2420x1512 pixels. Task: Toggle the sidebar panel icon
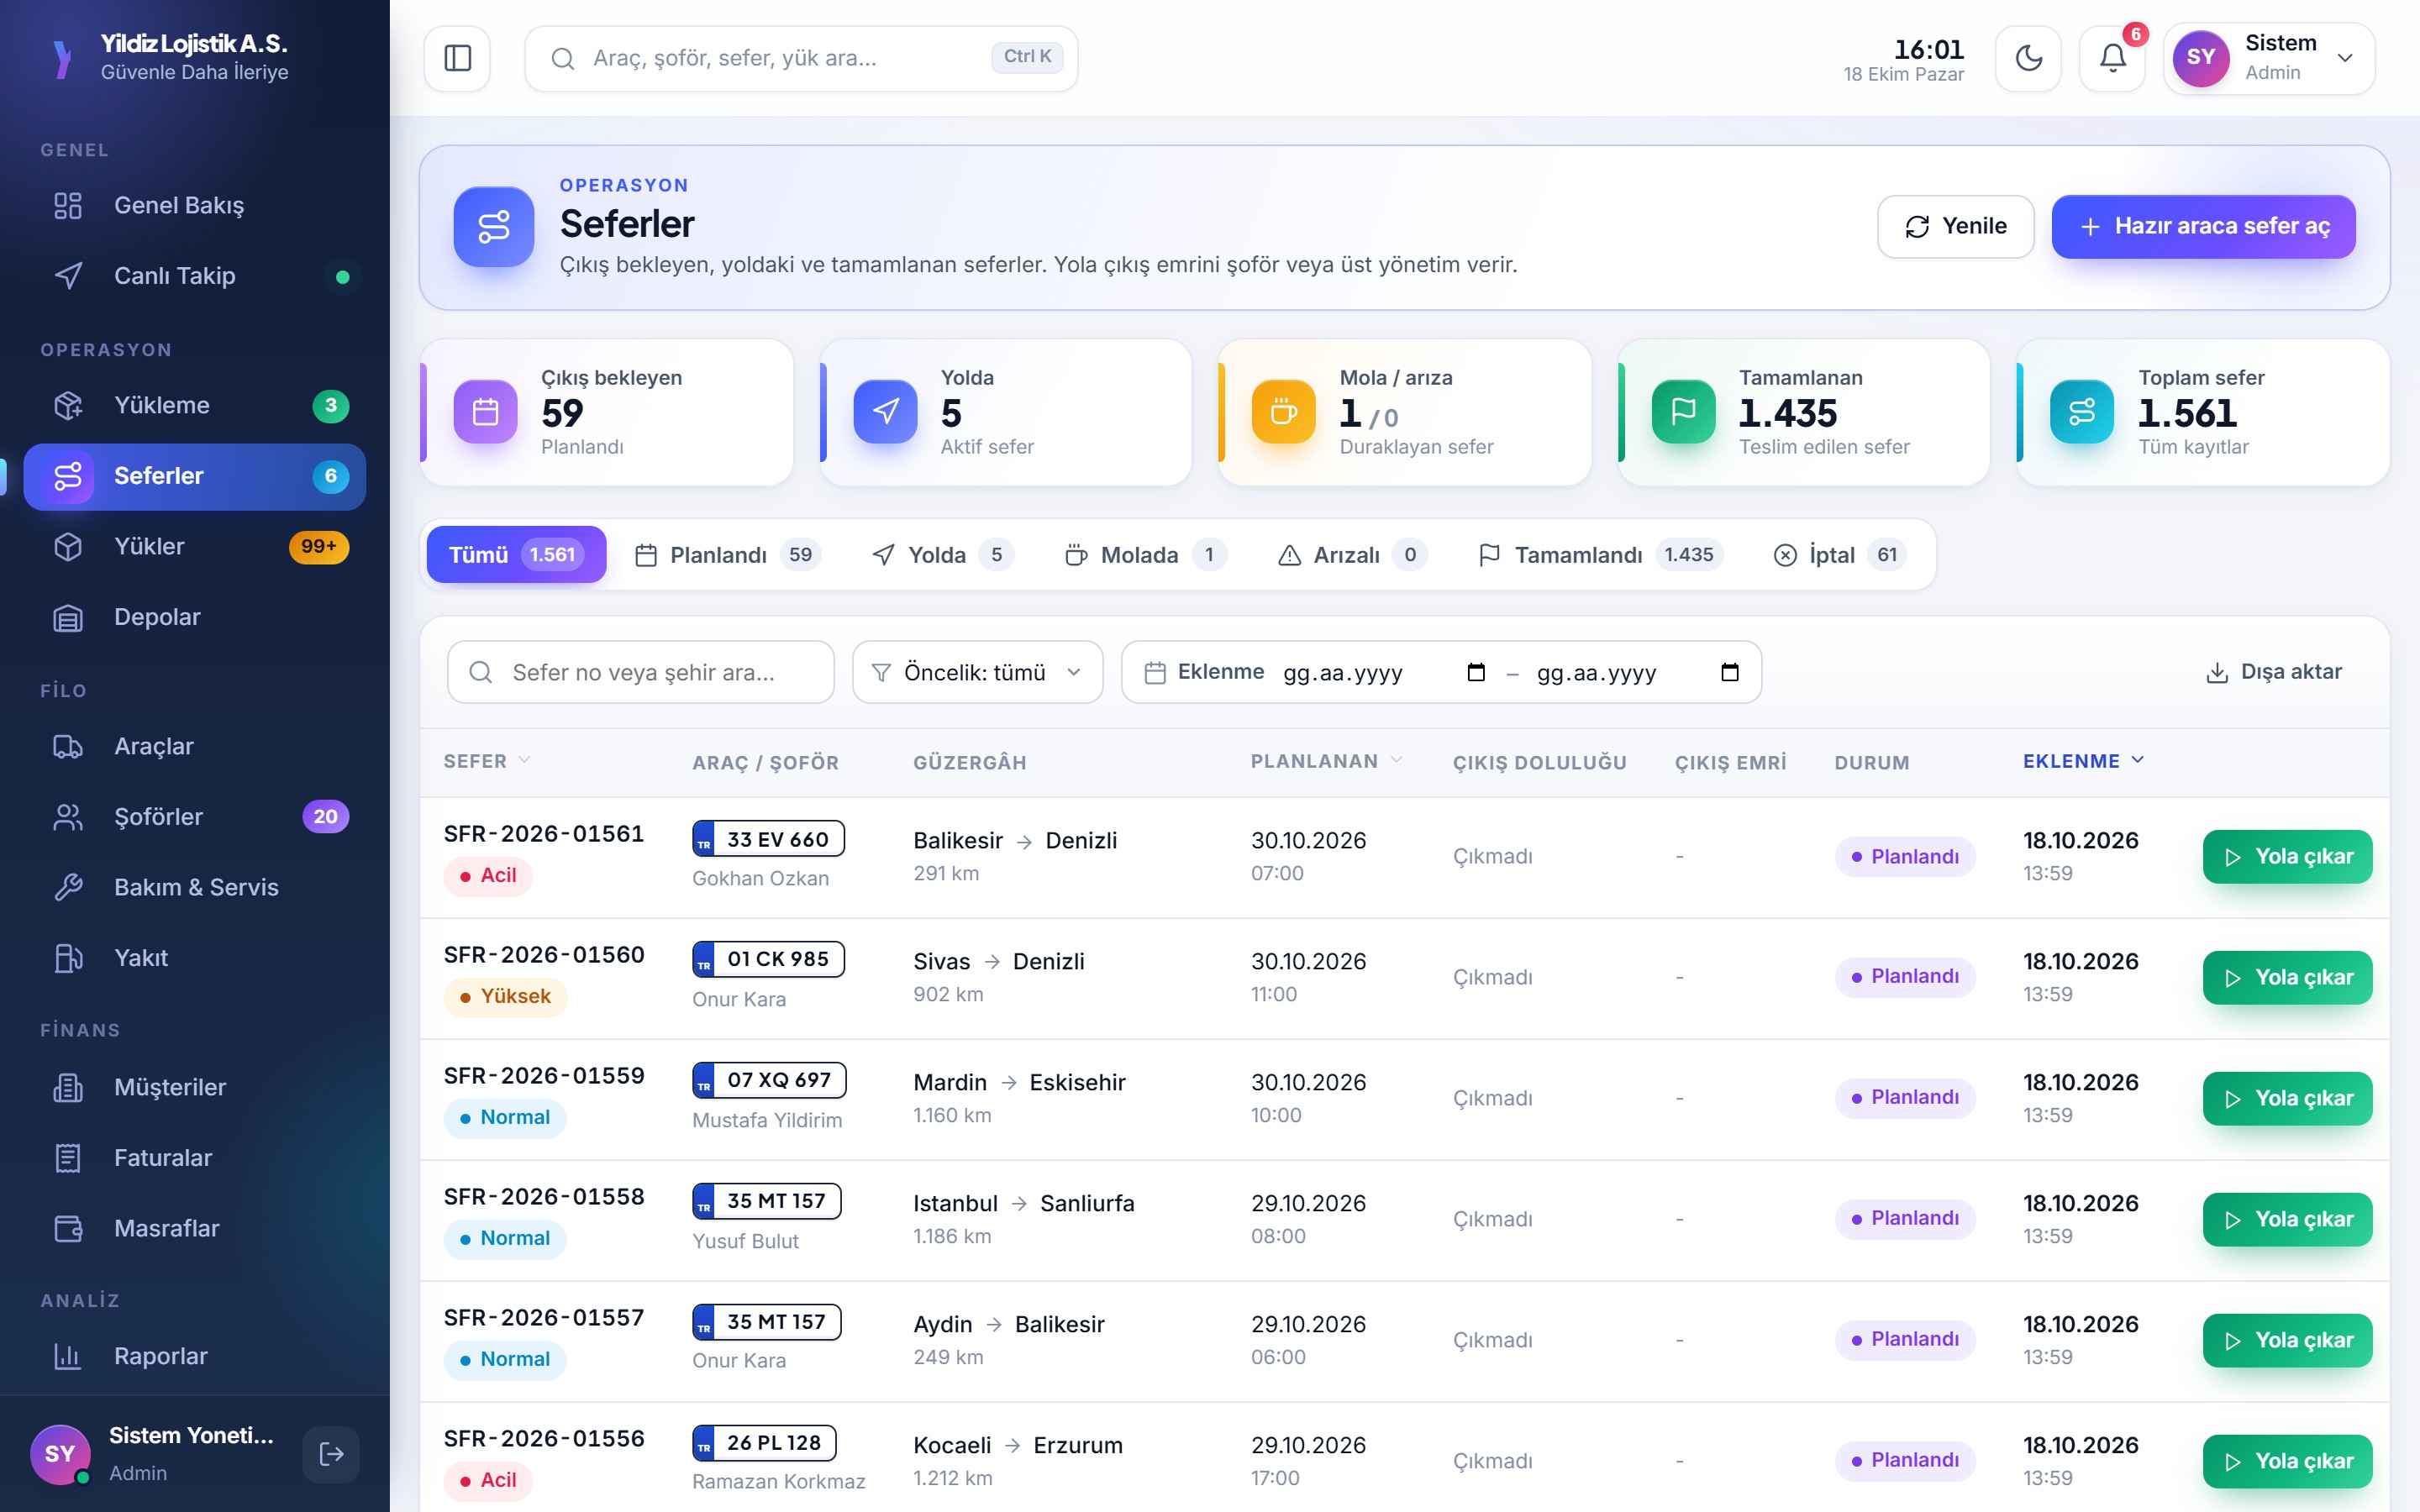click(457, 58)
